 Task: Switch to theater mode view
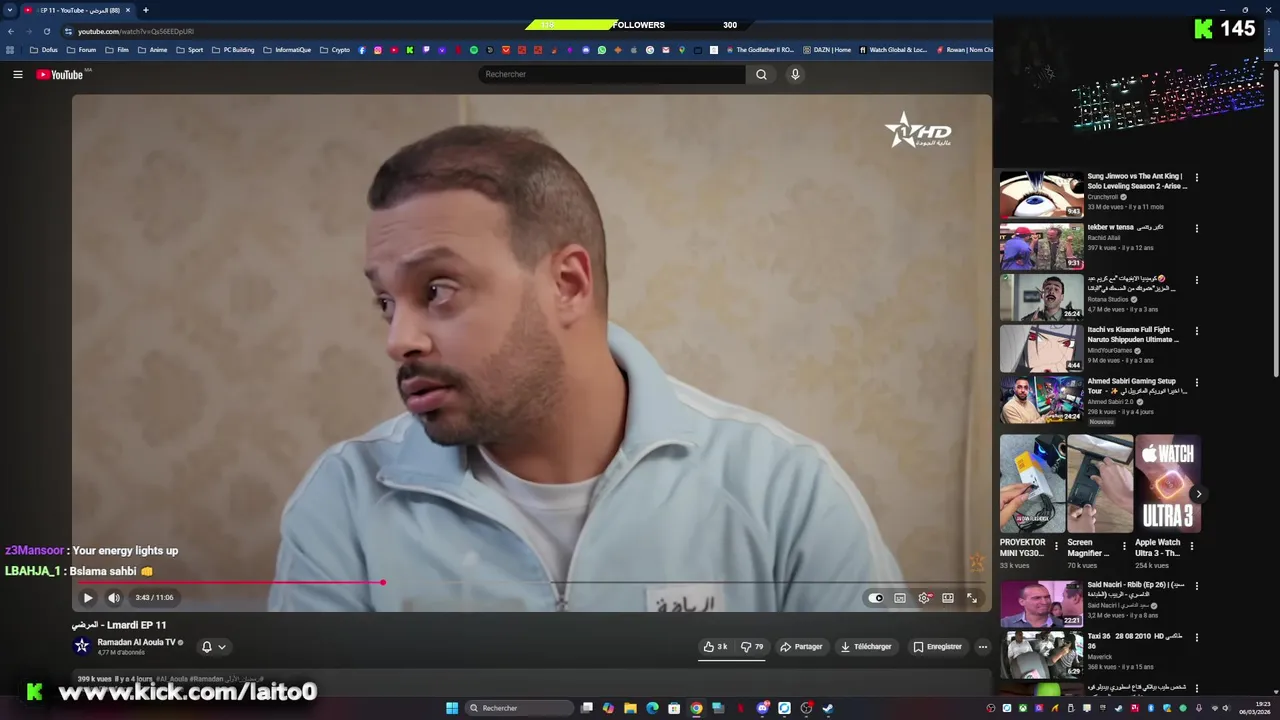coord(948,598)
